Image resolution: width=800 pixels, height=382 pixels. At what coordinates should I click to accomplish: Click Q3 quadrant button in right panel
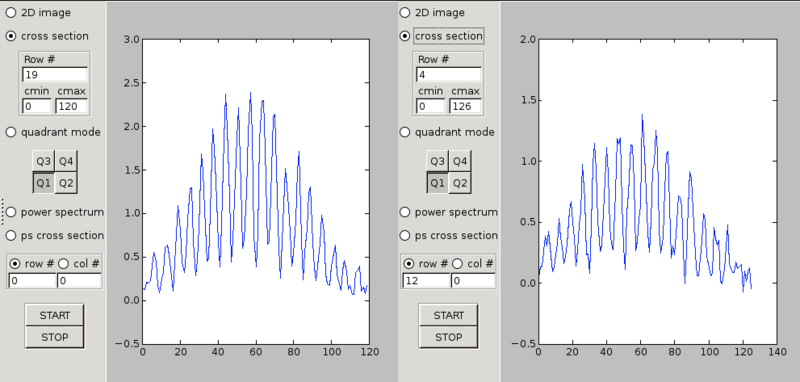437,162
